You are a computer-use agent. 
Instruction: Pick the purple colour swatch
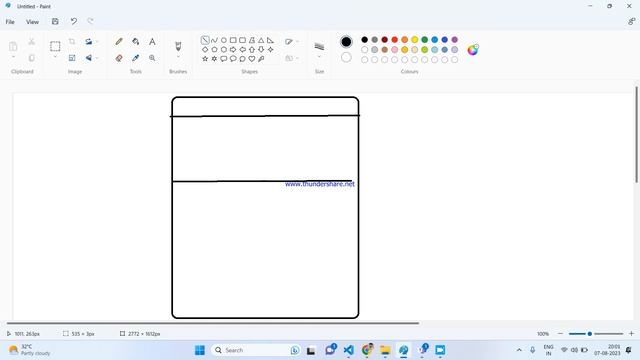[x=455, y=40]
